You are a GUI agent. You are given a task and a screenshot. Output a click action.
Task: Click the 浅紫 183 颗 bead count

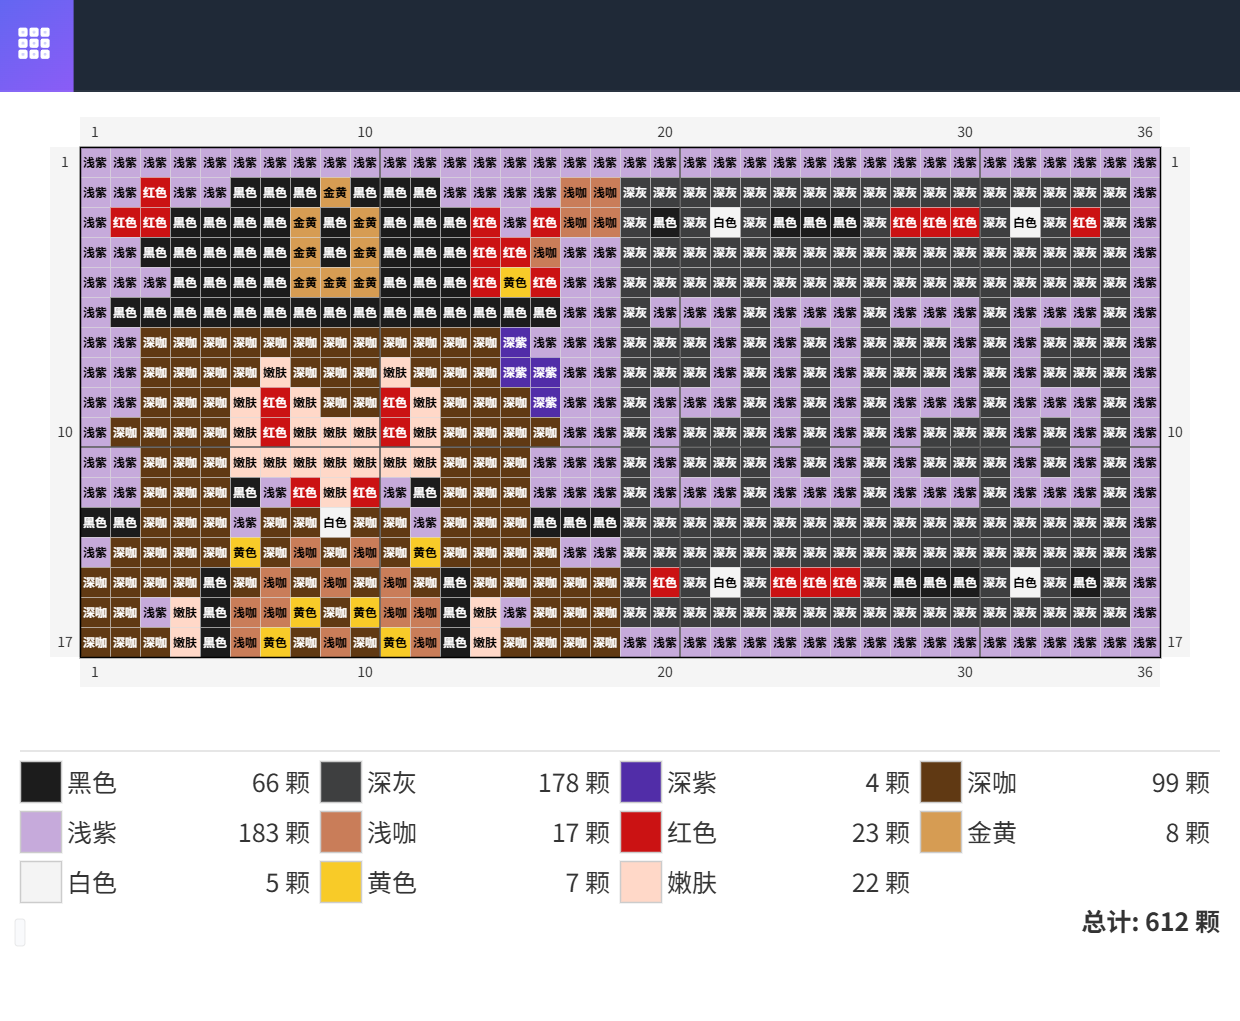[273, 833]
